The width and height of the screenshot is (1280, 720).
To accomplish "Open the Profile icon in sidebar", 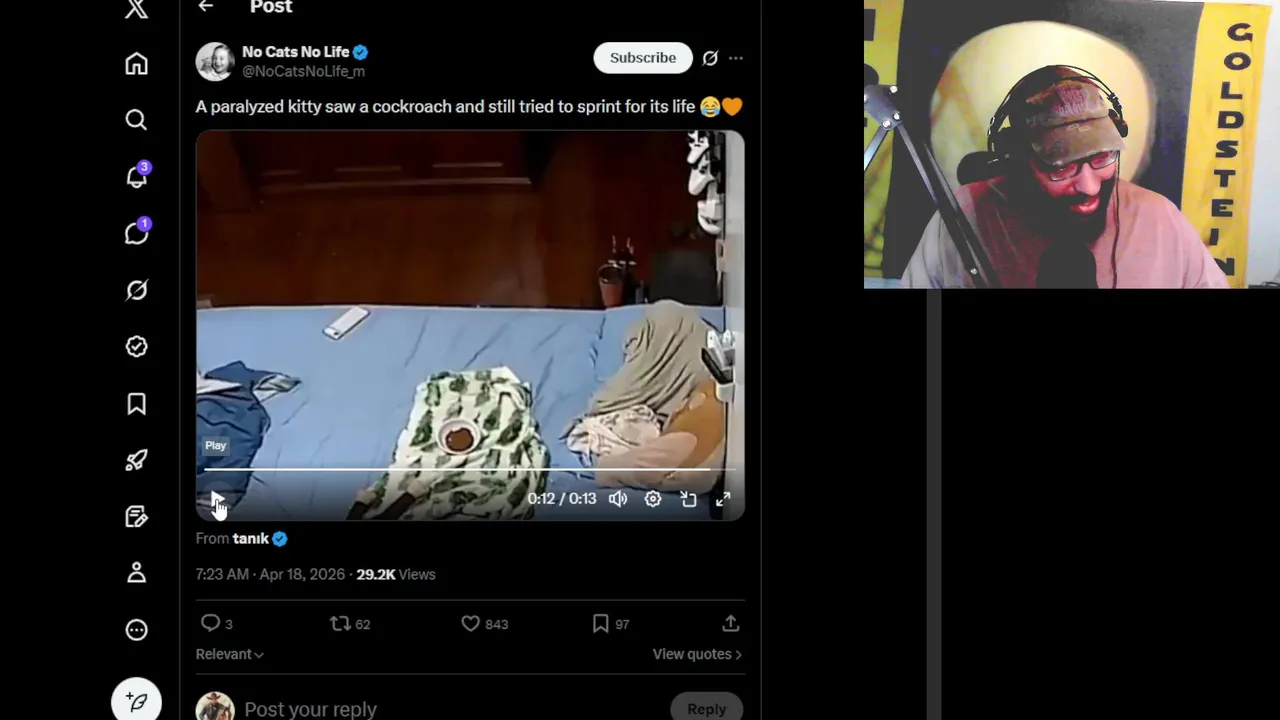I will point(136,573).
